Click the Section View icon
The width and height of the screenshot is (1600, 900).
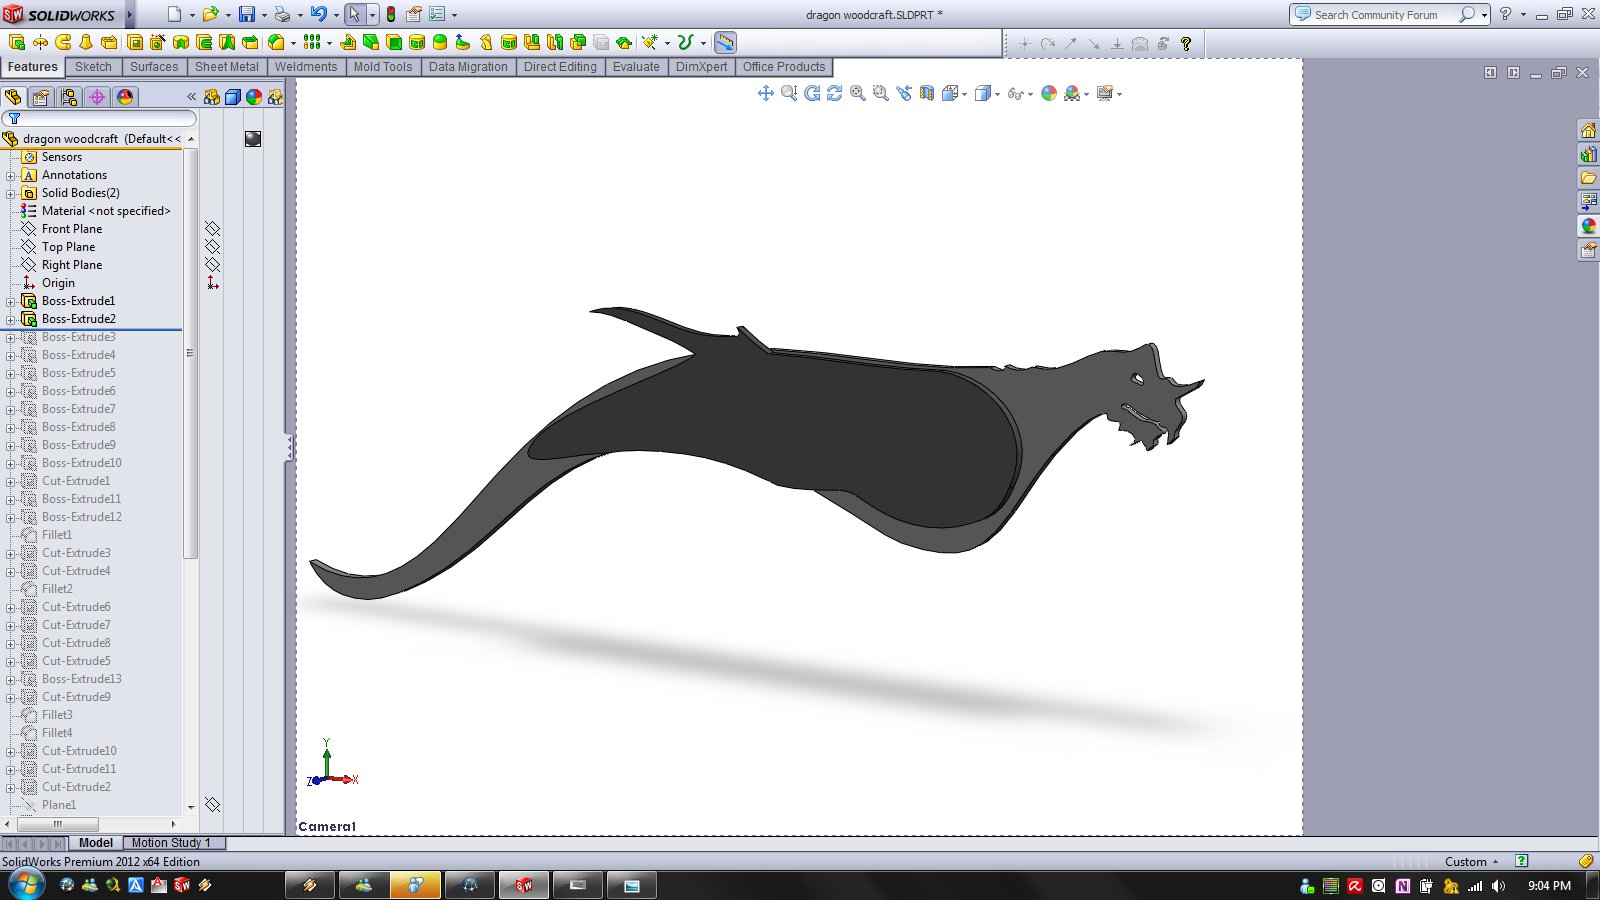click(927, 93)
